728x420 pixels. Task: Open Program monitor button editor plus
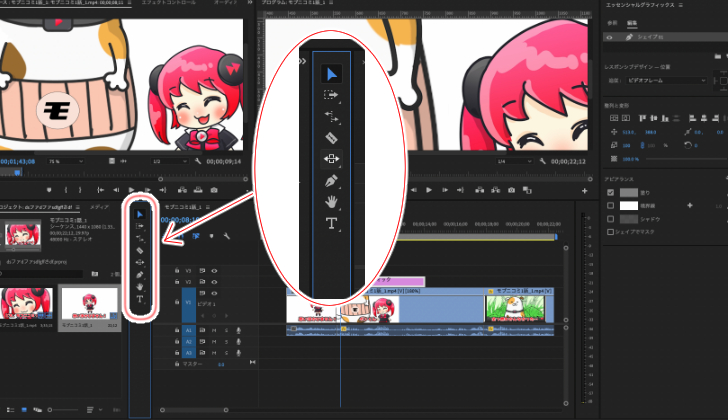[585, 191]
